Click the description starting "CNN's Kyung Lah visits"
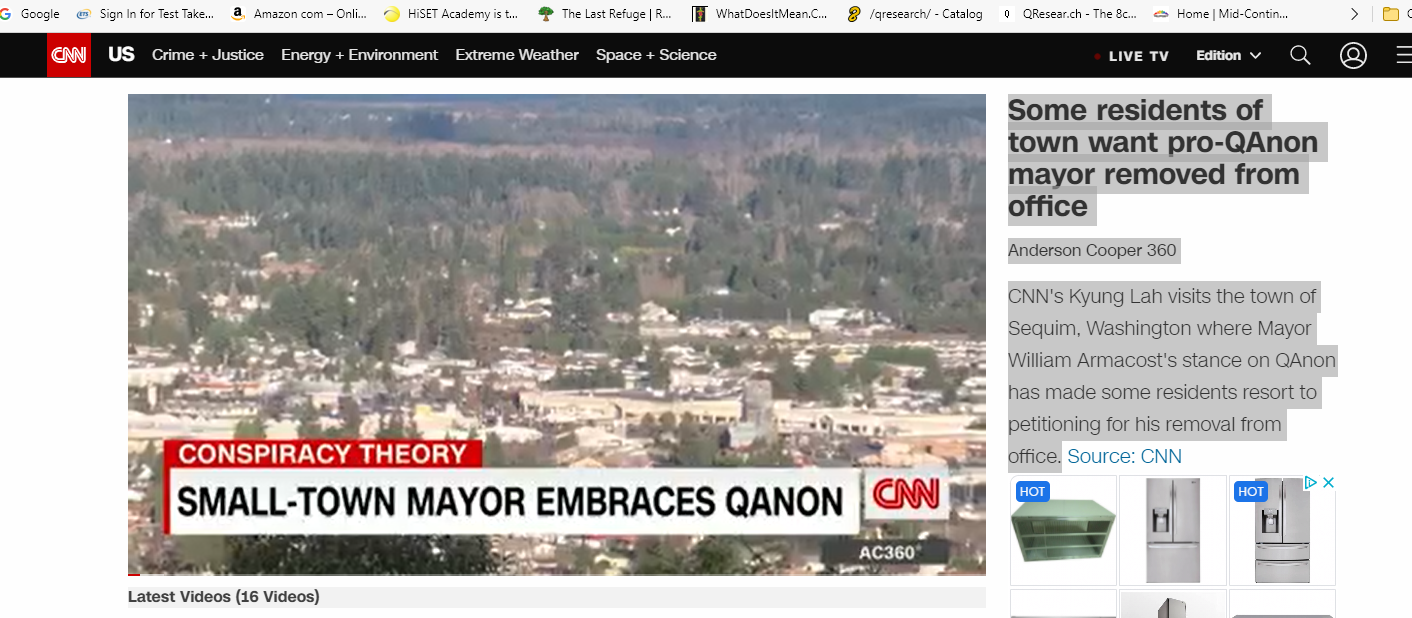 (x=1172, y=376)
